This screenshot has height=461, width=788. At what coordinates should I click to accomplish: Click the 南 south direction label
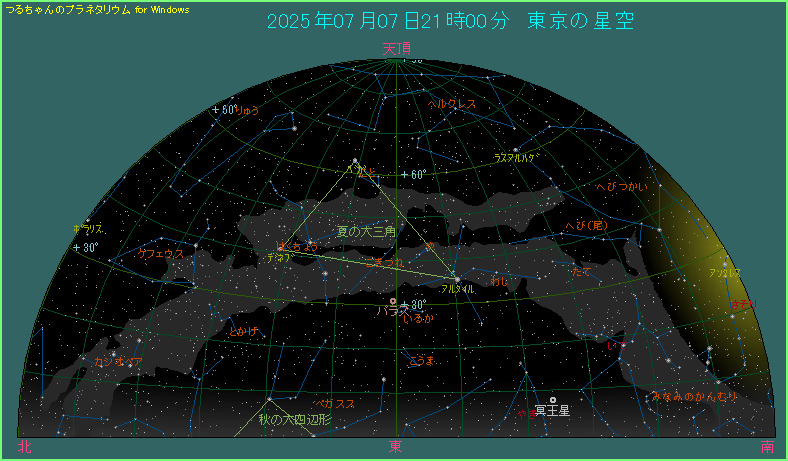point(766,447)
